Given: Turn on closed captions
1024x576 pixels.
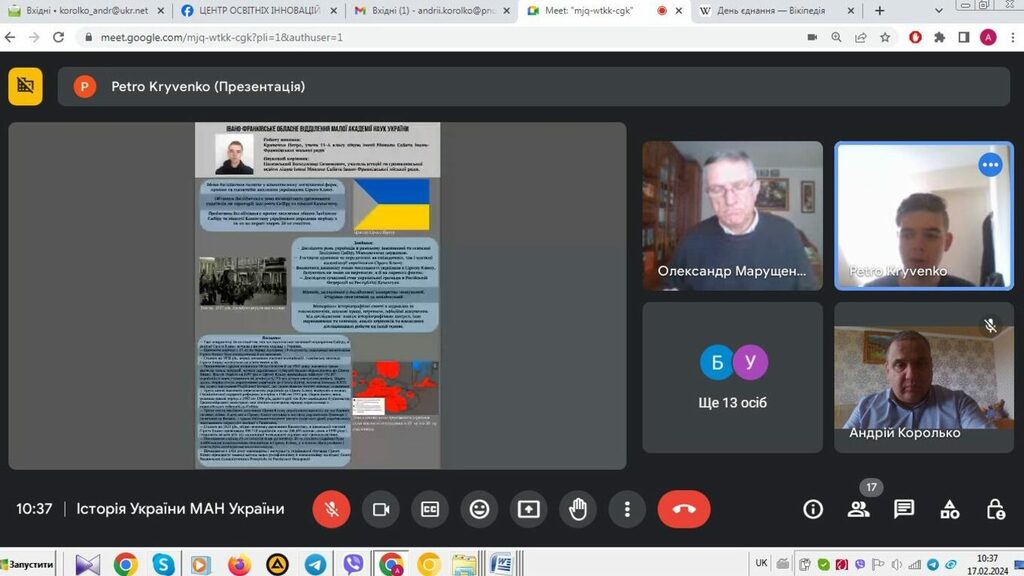Looking at the screenshot, I should pos(430,509).
